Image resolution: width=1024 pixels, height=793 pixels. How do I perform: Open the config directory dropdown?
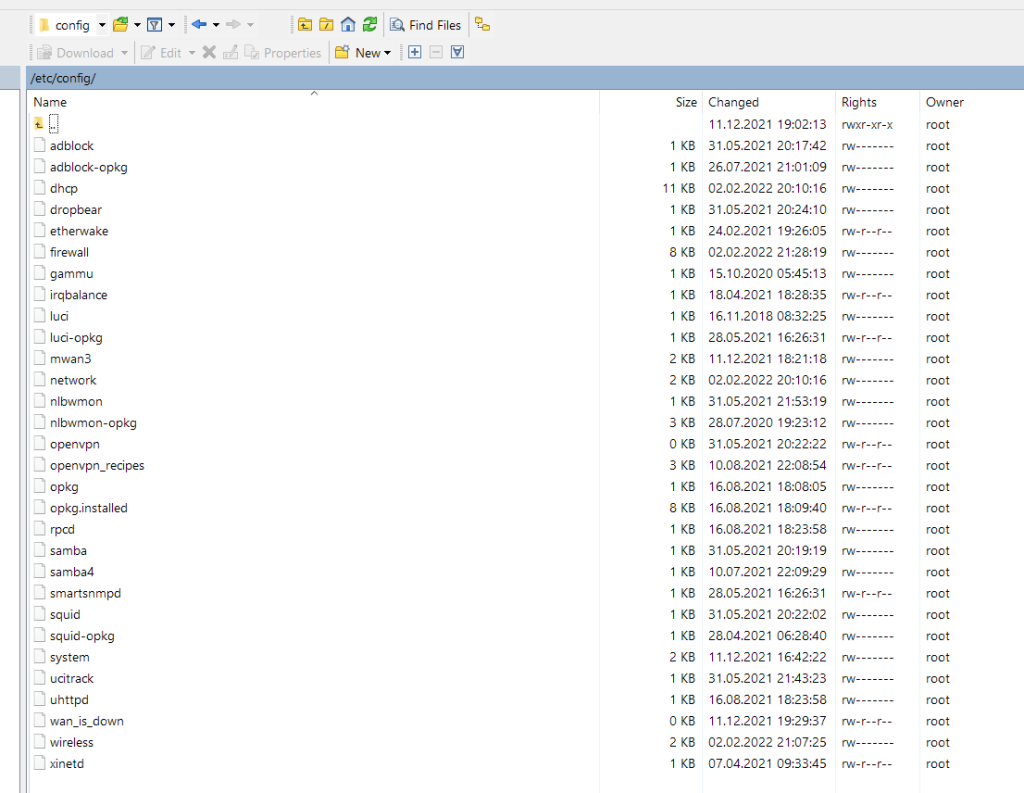(102, 25)
